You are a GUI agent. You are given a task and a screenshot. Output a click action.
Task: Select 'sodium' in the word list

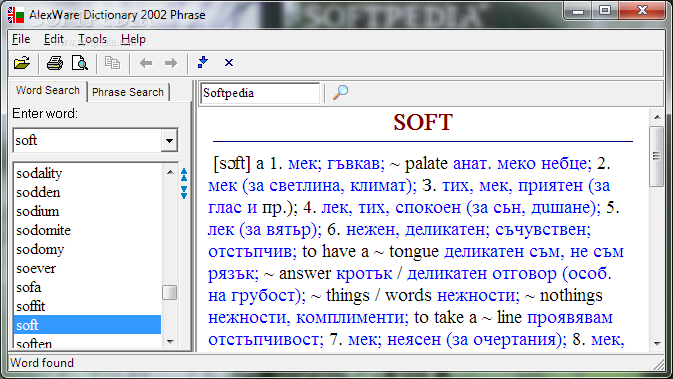[x=88, y=211]
